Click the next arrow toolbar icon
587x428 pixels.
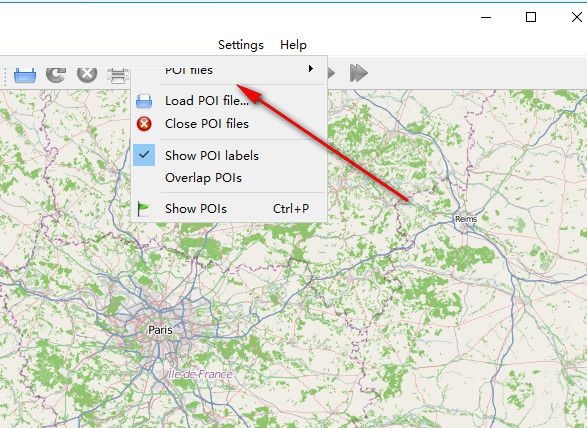[x=331, y=73]
